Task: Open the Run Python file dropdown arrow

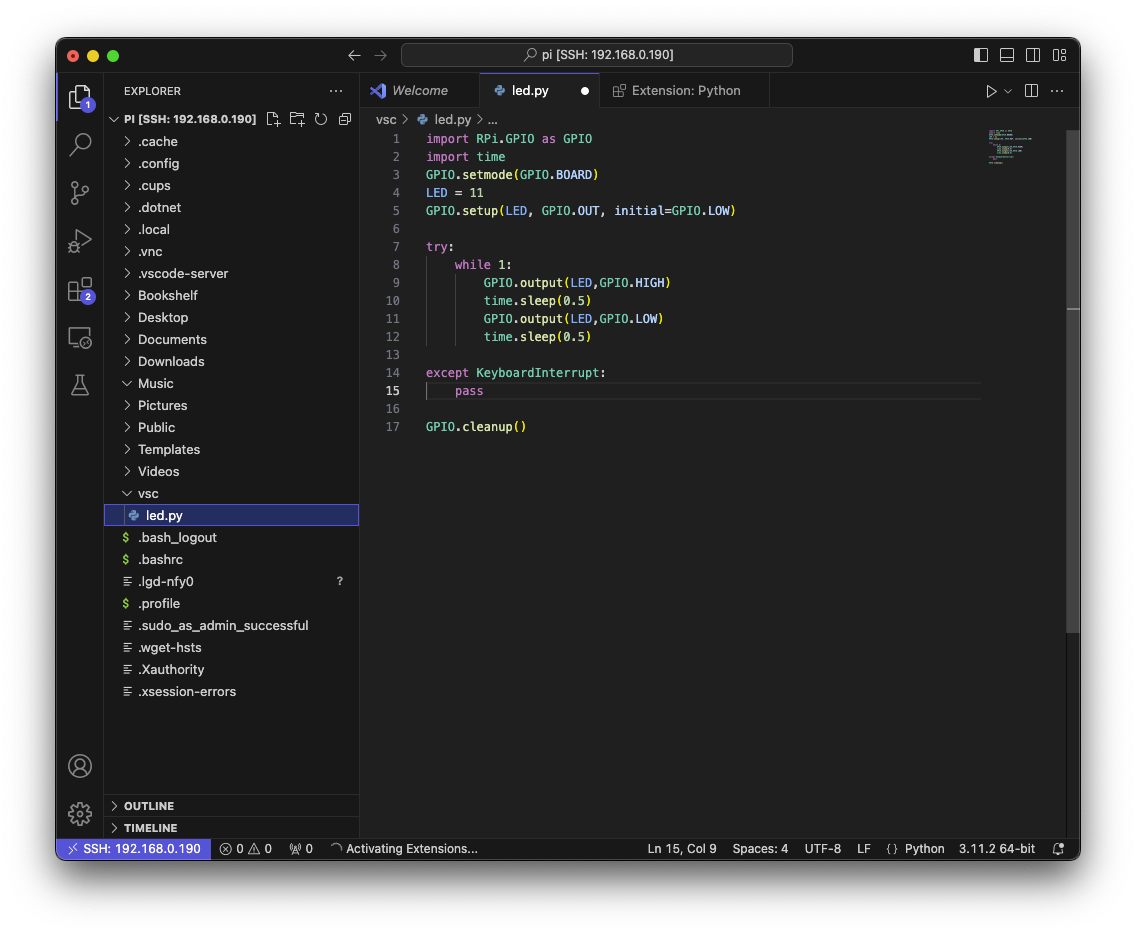Action: click(1008, 91)
